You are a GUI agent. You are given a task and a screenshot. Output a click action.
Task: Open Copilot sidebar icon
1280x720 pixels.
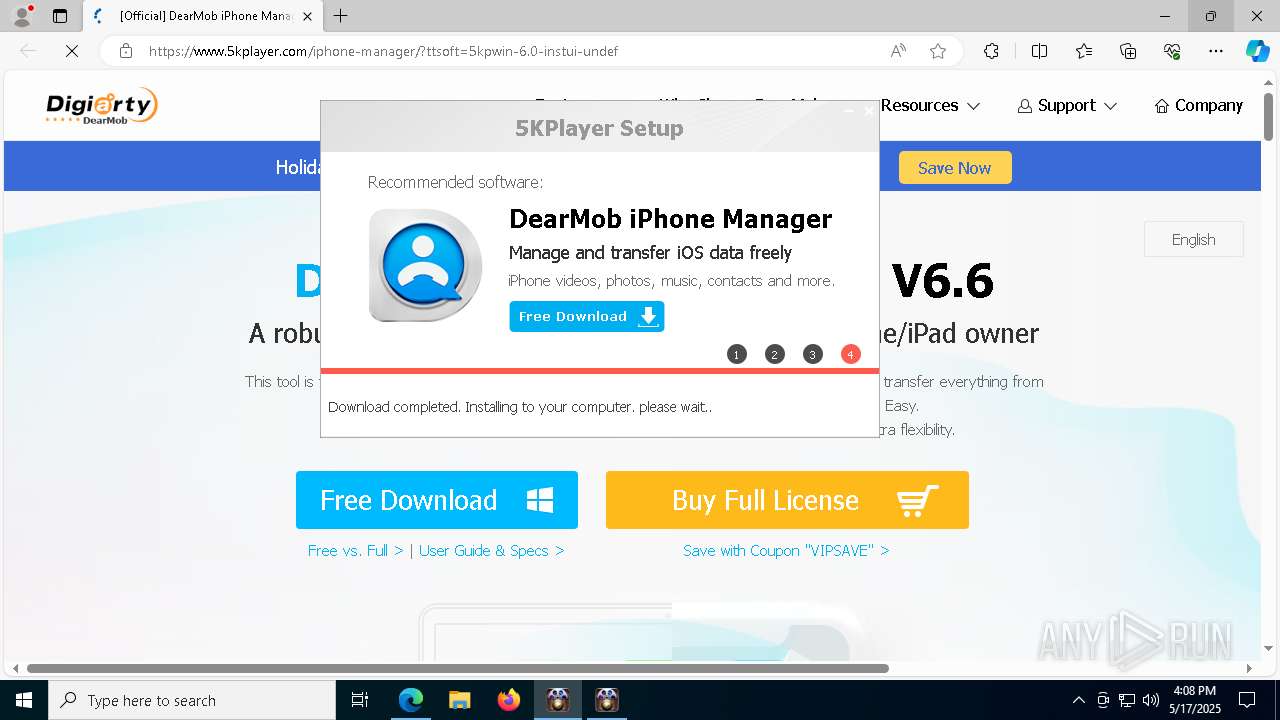pyautogui.click(x=1257, y=51)
